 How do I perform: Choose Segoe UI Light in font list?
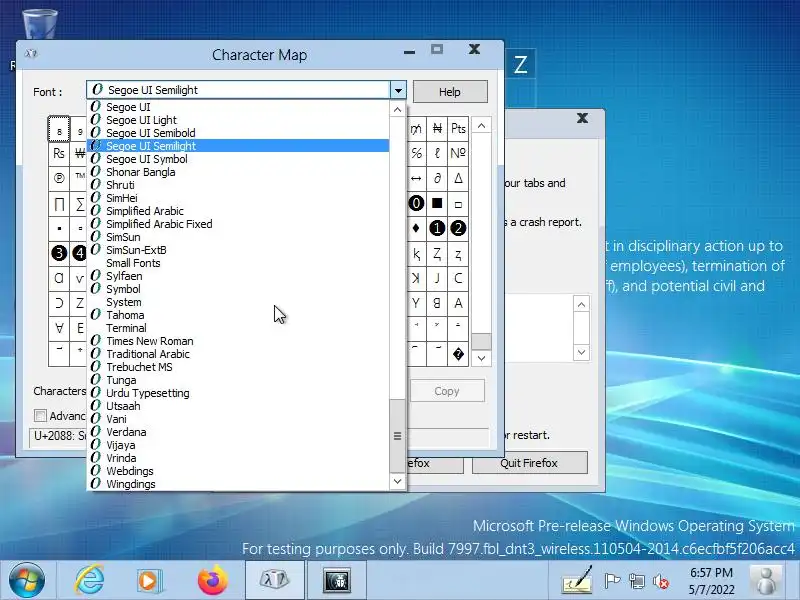pos(238,120)
